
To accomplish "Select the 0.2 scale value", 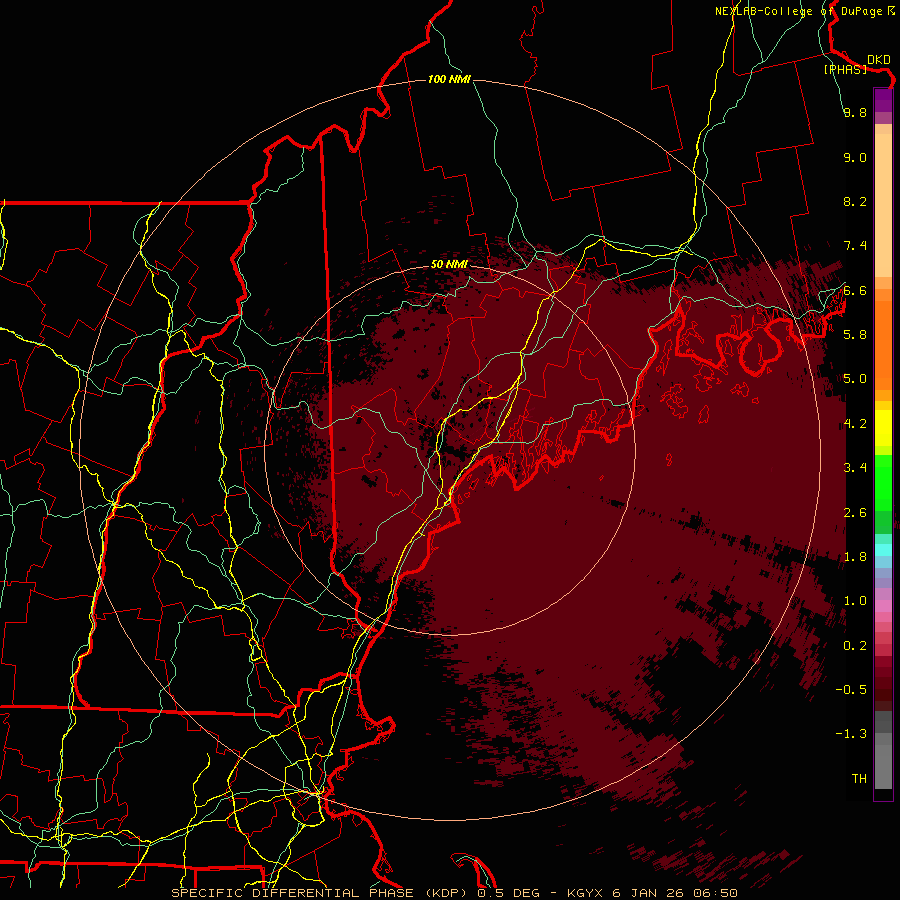I will [855, 645].
